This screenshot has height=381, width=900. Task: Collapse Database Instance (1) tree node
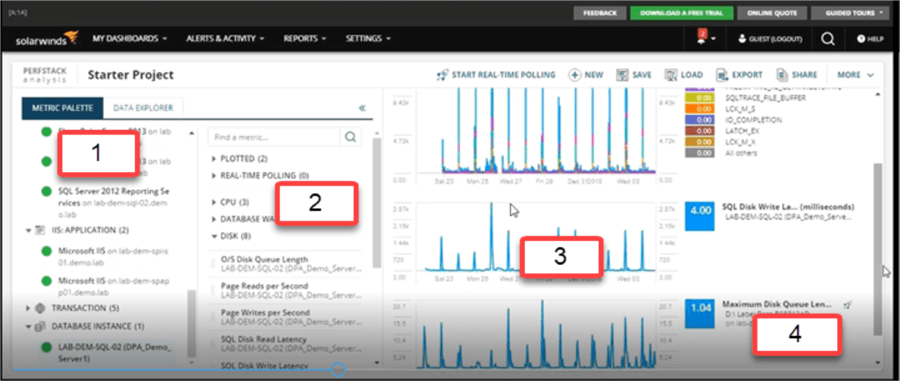(x=29, y=326)
